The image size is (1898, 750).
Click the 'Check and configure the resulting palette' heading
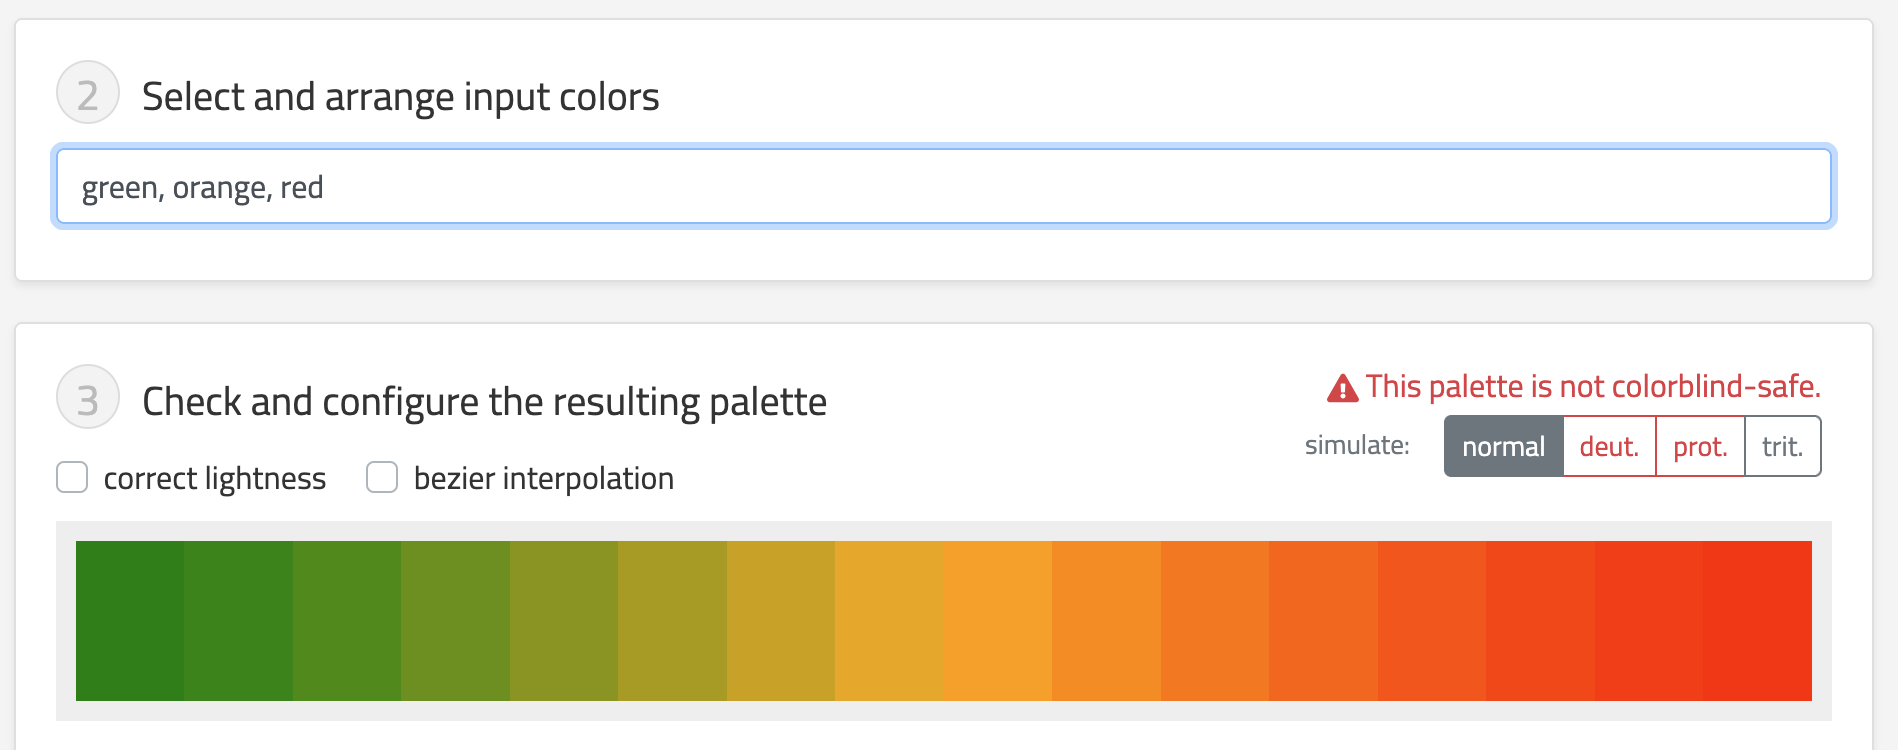click(x=484, y=401)
